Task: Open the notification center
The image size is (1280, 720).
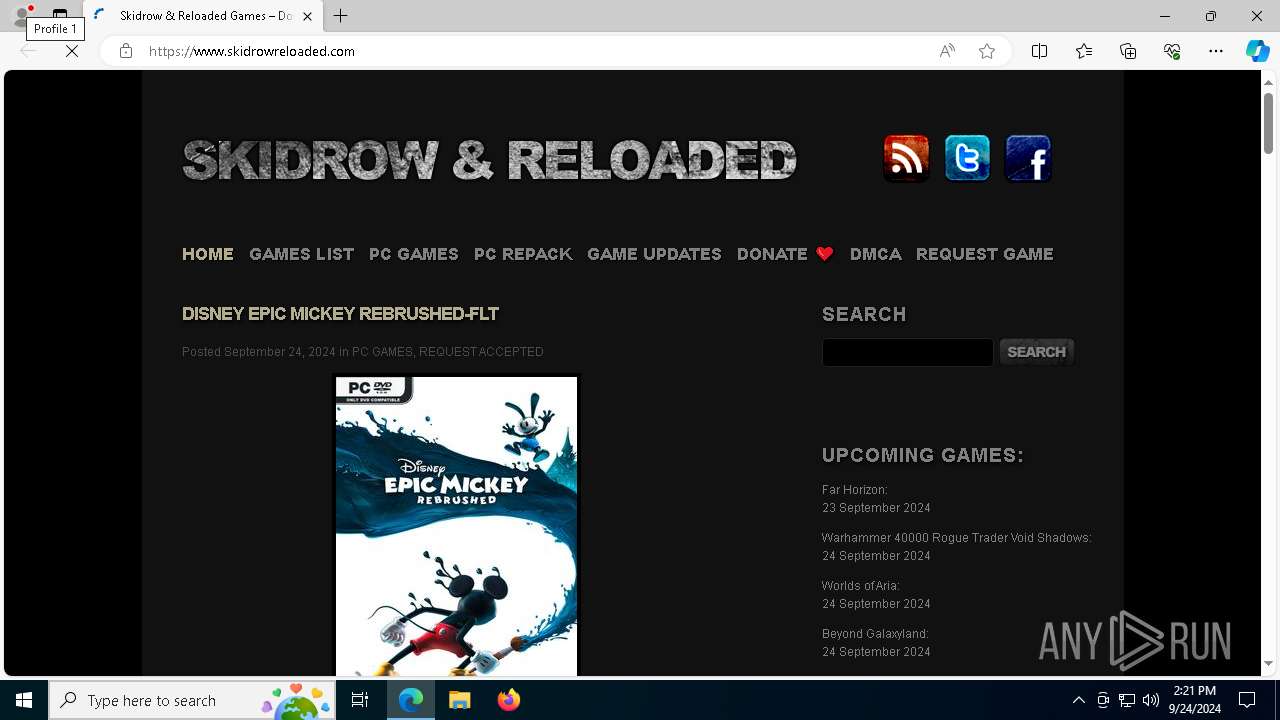Action: click(x=1247, y=700)
